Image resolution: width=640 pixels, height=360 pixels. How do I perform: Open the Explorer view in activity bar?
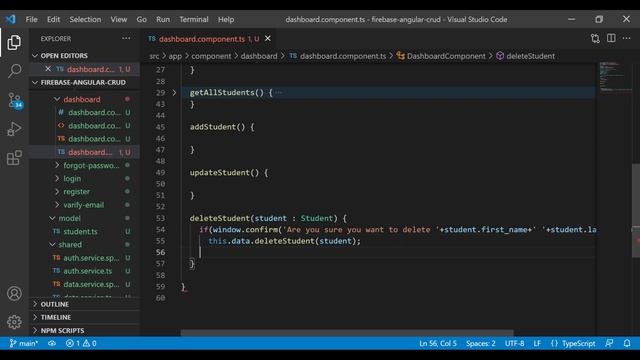pos(14,42)
